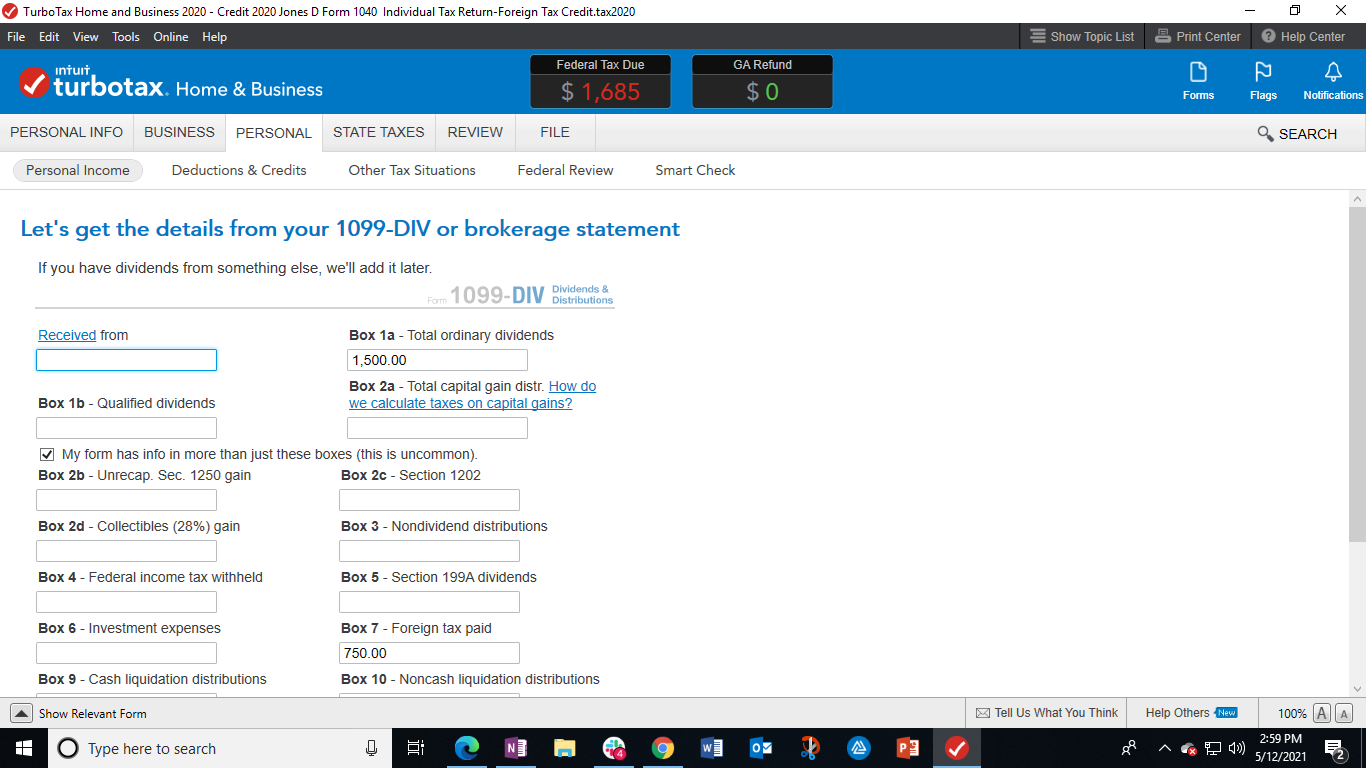Click Box 2a capital gain distr. field
The image size is (1366, 768).
pos(437,428)
